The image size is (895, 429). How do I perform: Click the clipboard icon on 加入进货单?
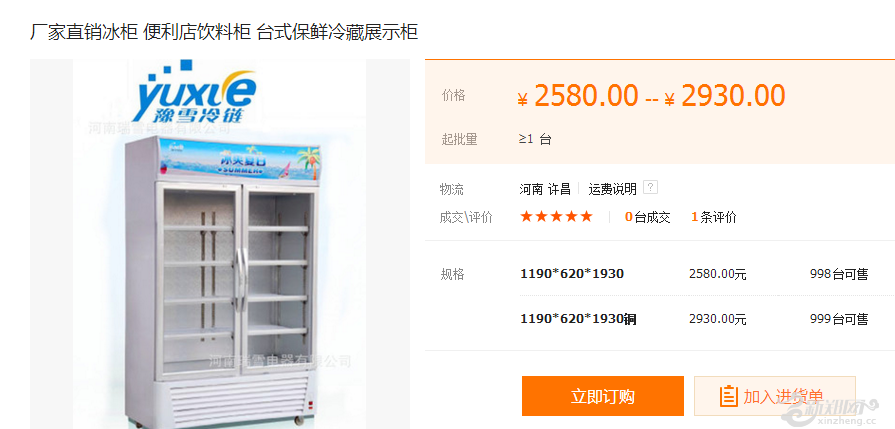coord(728,396)
